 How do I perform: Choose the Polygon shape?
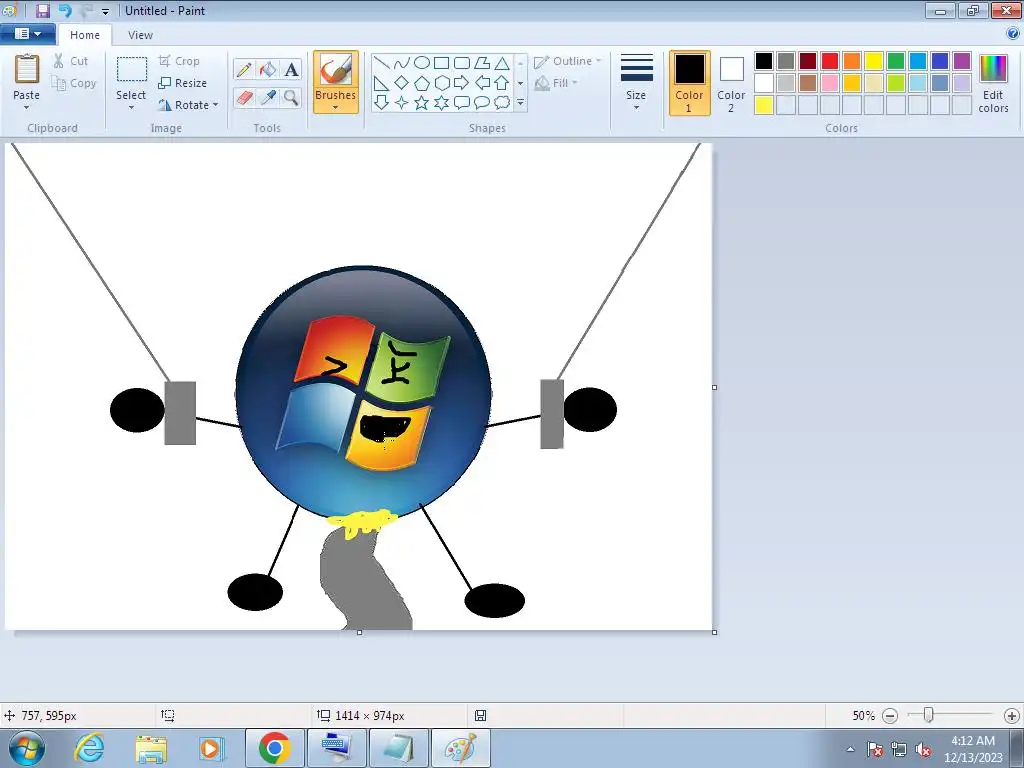[x=482, y=63]
